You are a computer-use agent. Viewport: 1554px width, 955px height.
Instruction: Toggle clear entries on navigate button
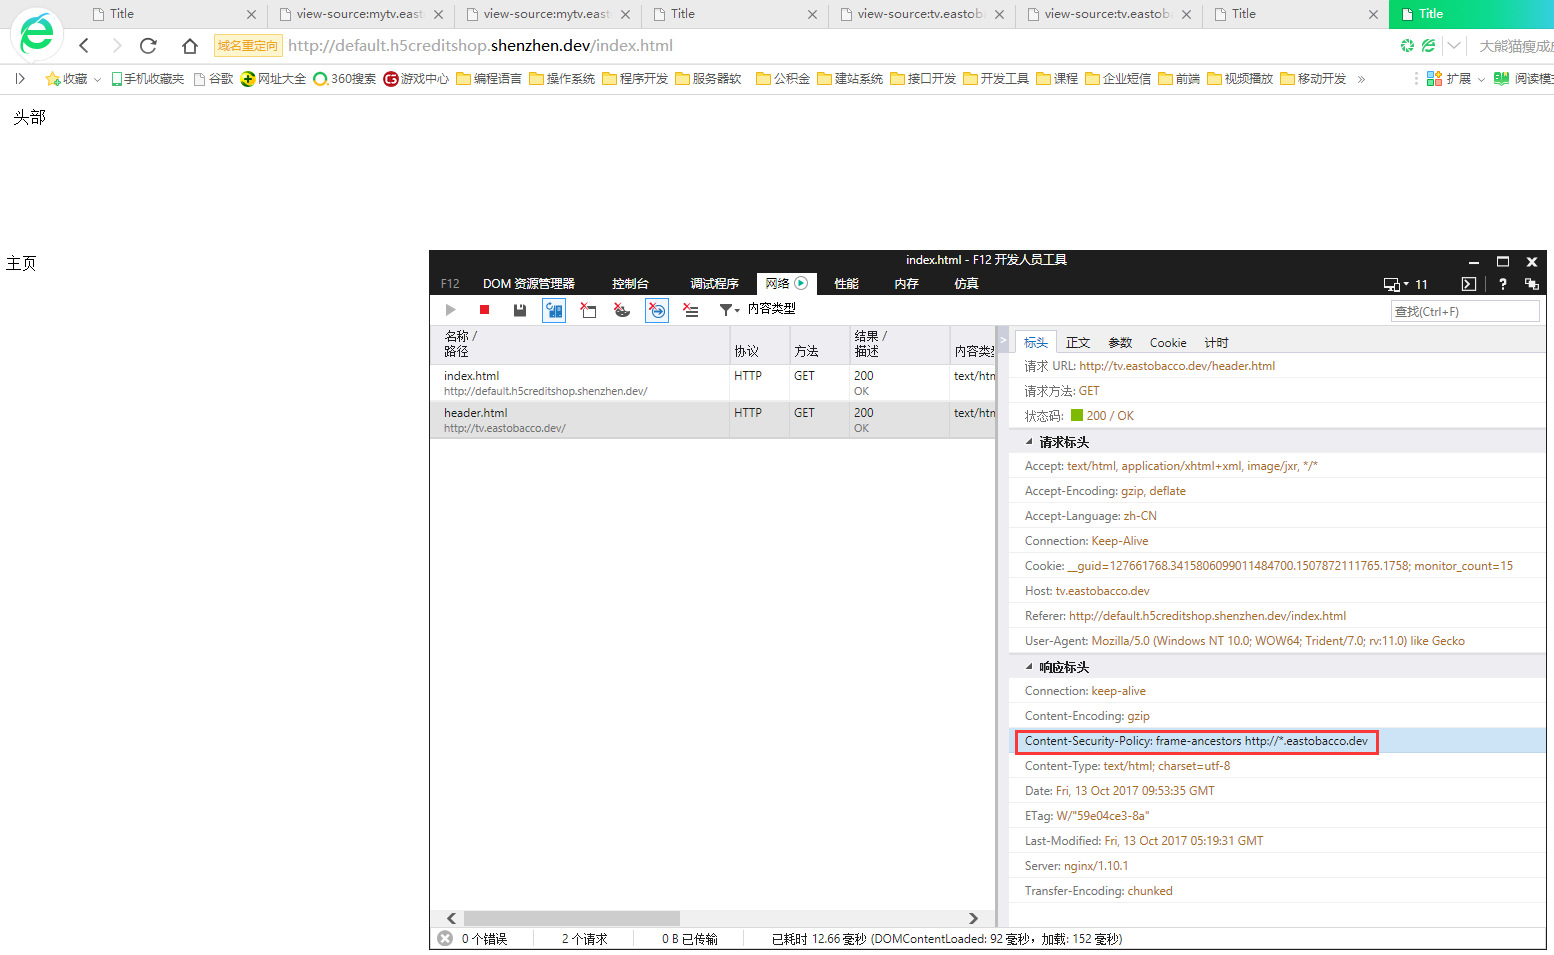click(657, 310)
